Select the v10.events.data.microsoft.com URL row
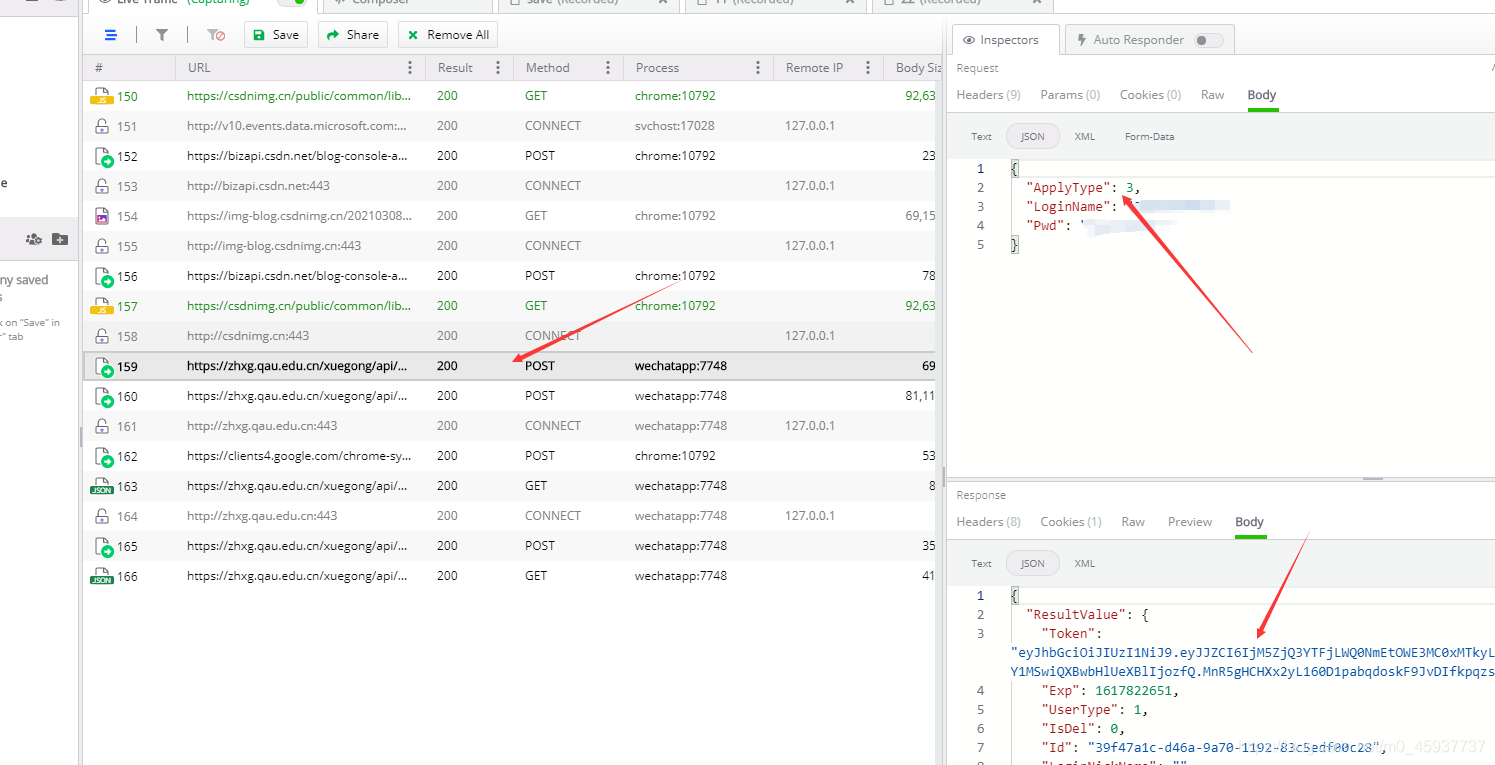This screenshot has width=1495, height=765. coord(297,126)
